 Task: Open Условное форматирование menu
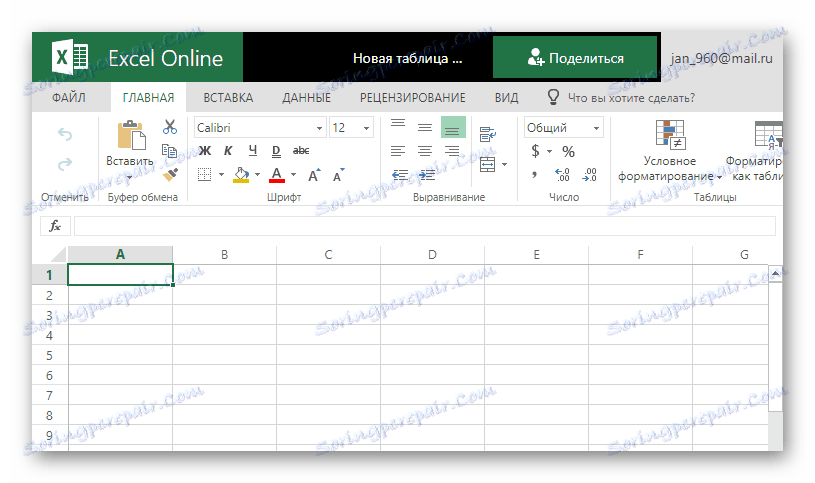tap(670, 151)
